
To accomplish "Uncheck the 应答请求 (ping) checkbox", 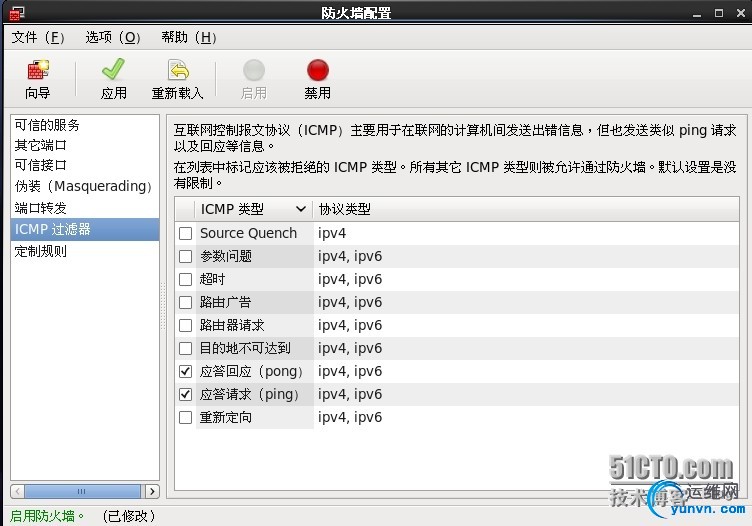I will (x=185, y=395).
